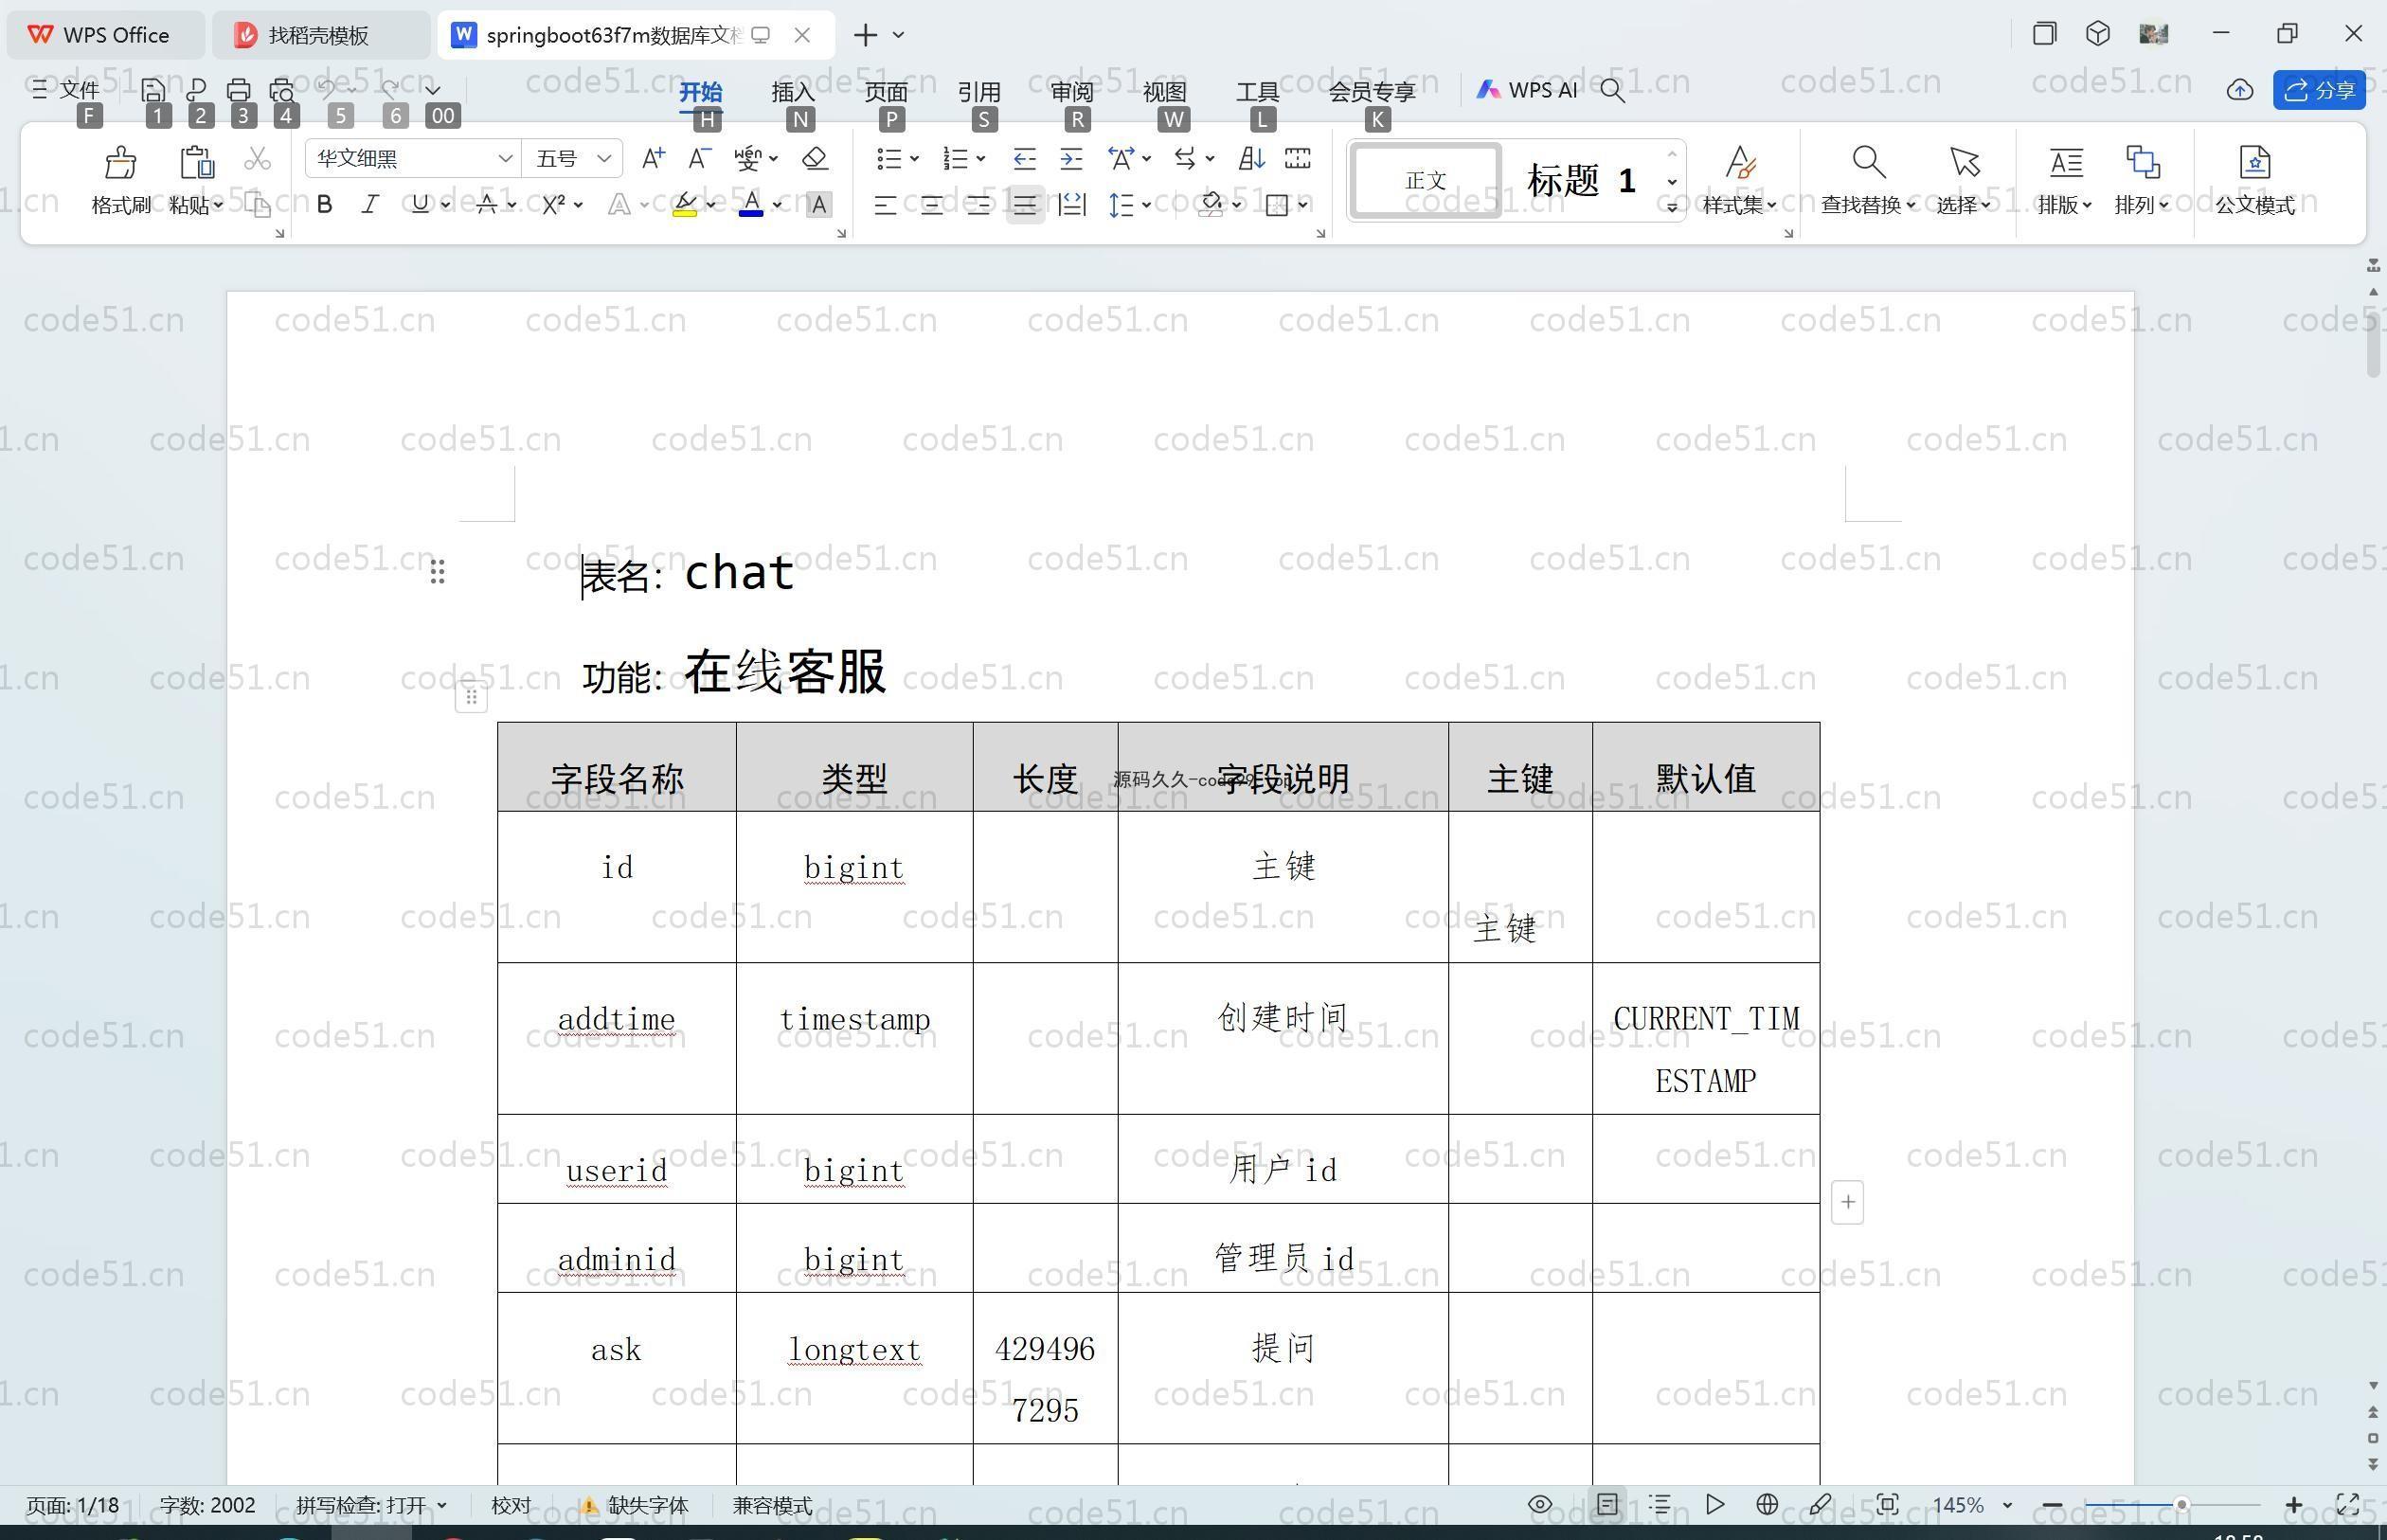
Task: Toggle bold formatting
Action: [x=324, y=205]
